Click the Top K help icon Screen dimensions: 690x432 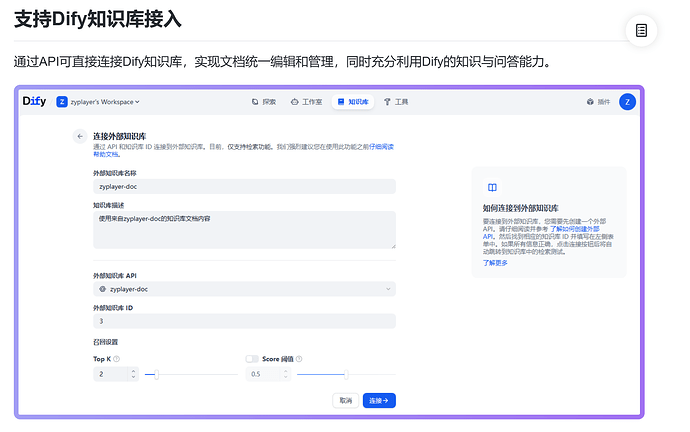(117, 359)
